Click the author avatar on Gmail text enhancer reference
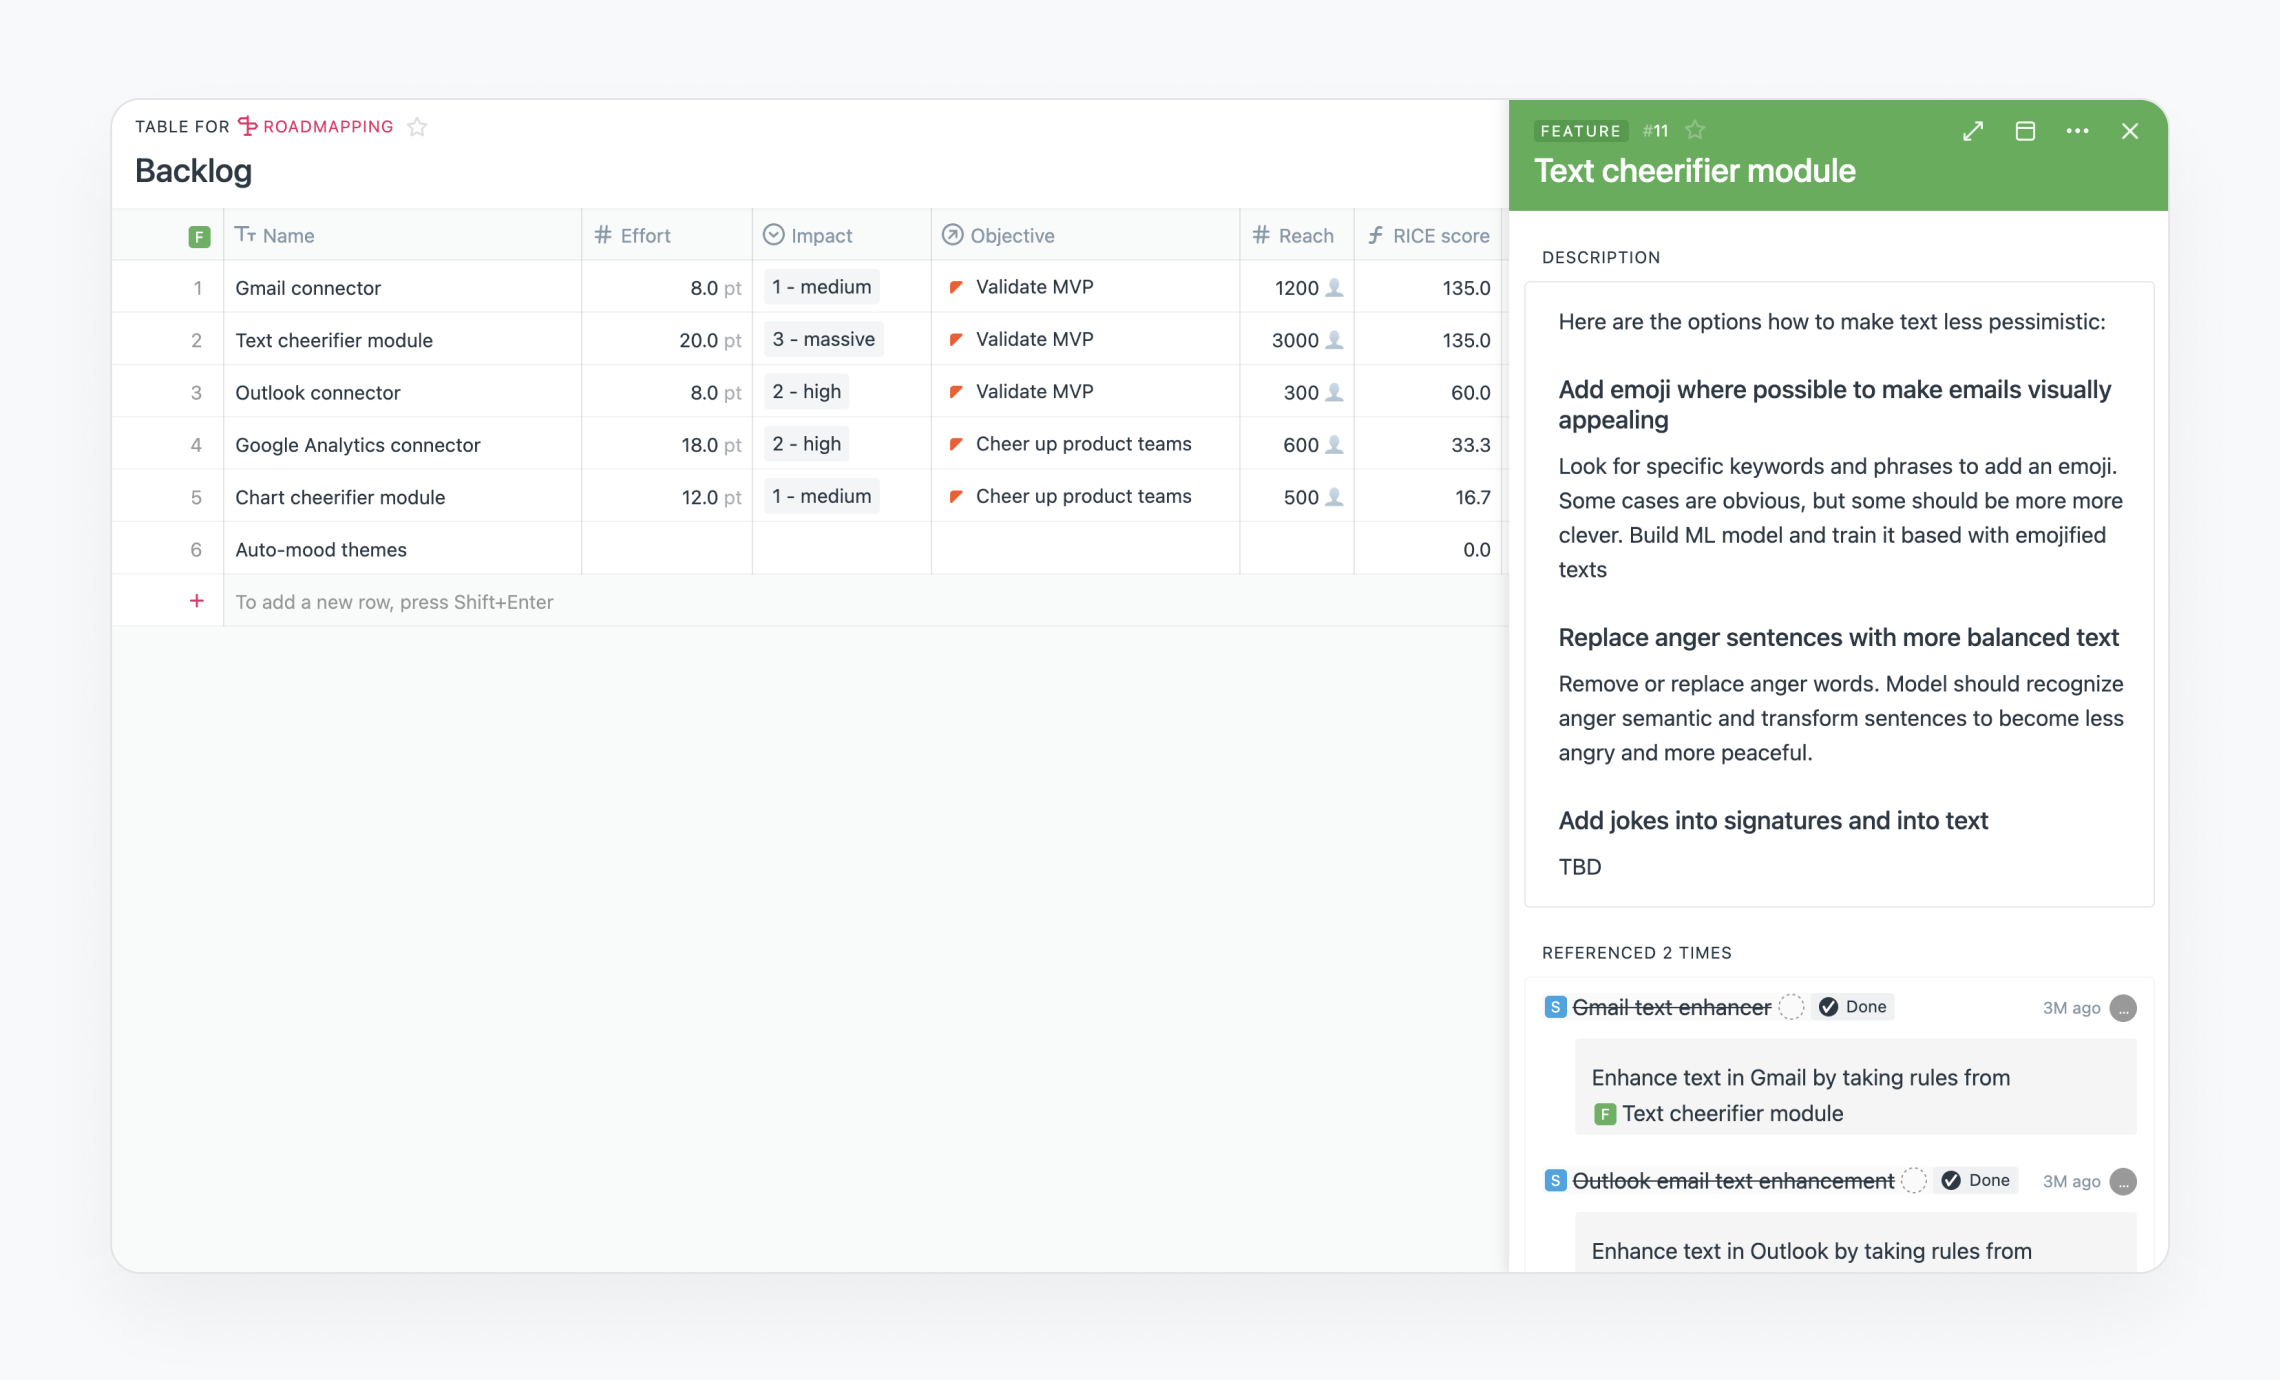The width and height of the screenshot is (2280, 1380). 2123,1008
